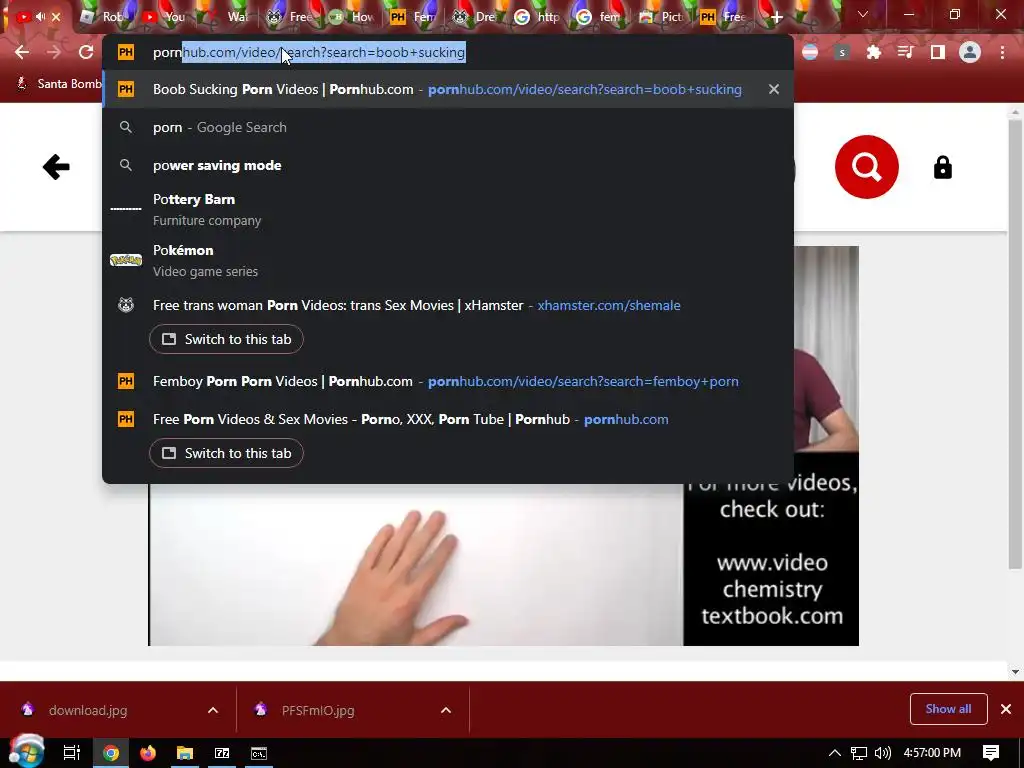This screenshot has height=768, width=1024.
Task: Open Task View from taskbar
Action: (x=71, y=753)
